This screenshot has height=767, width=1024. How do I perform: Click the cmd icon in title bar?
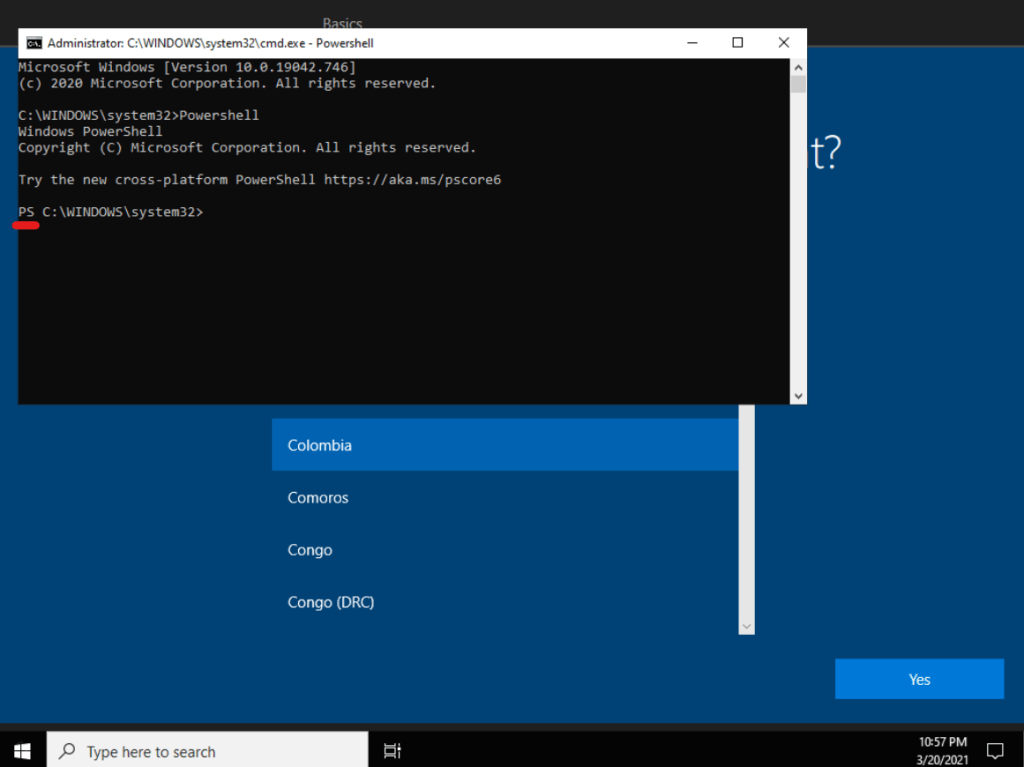34,43
